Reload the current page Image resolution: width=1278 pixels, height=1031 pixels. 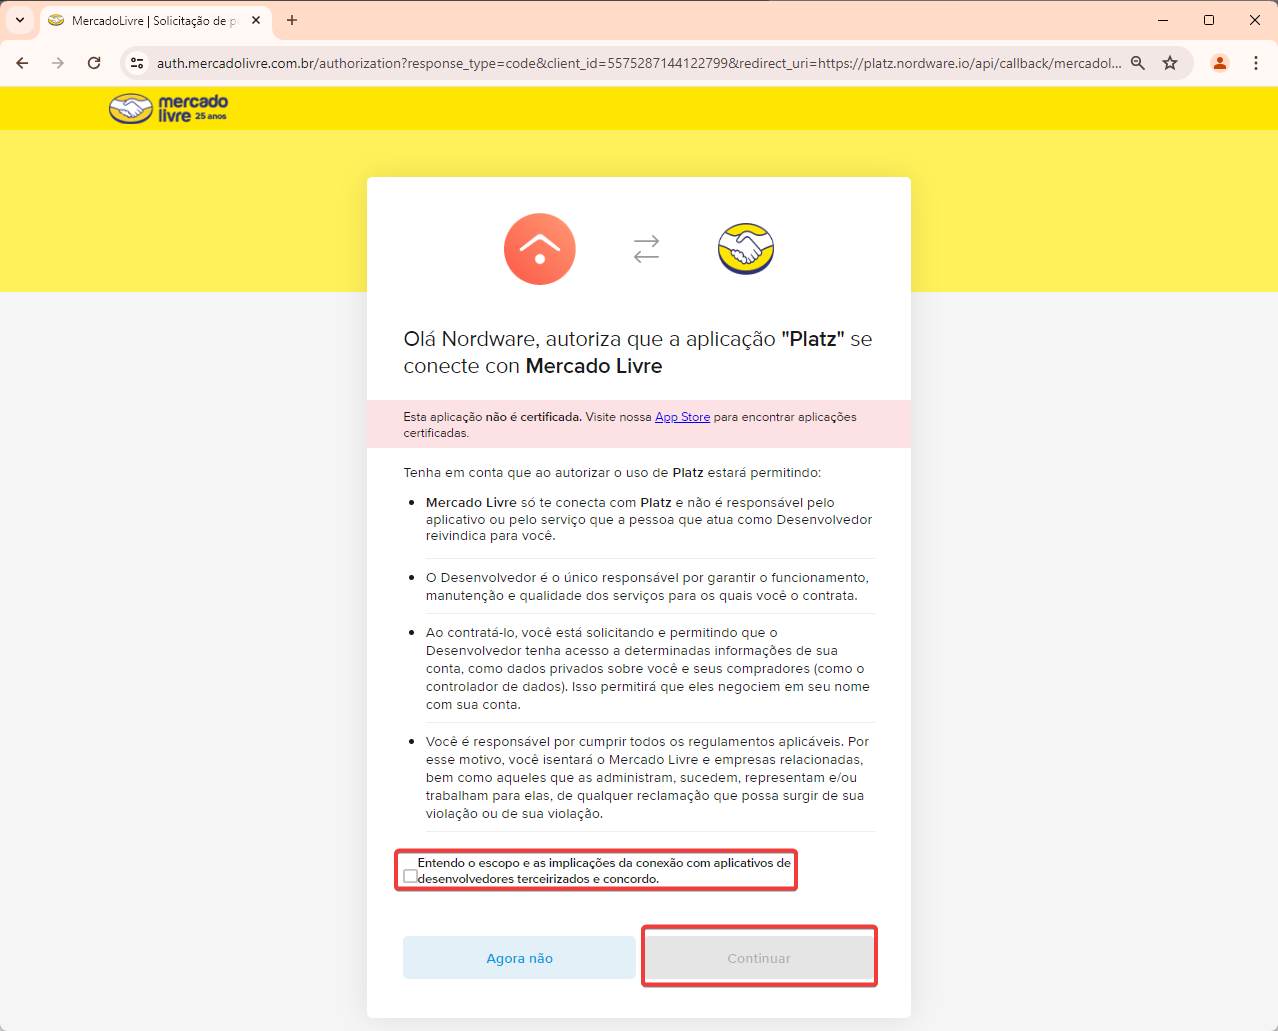pyautogui.click(x=94, y=63)
